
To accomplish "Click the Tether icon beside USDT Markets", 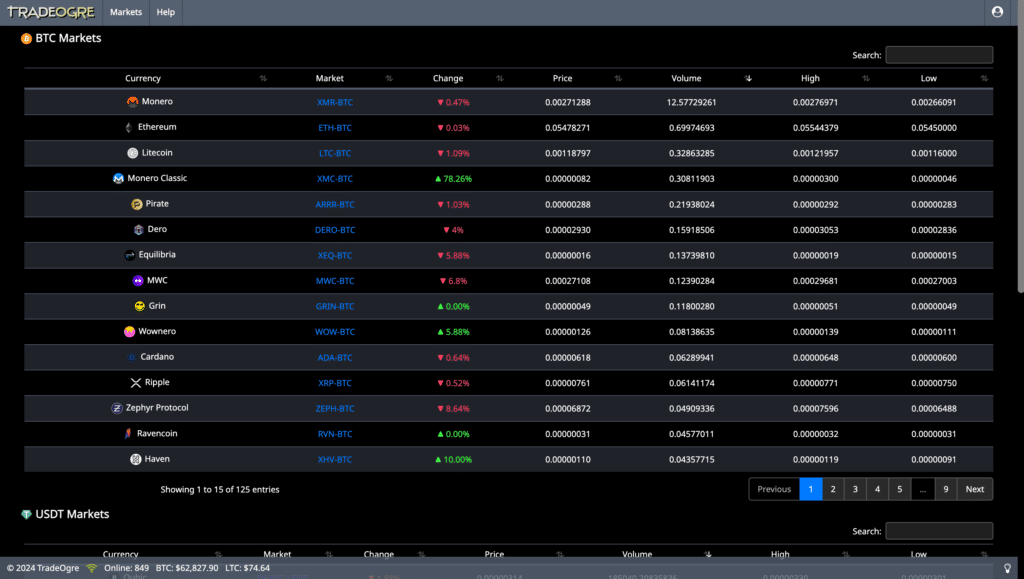I will pos(26,514).
